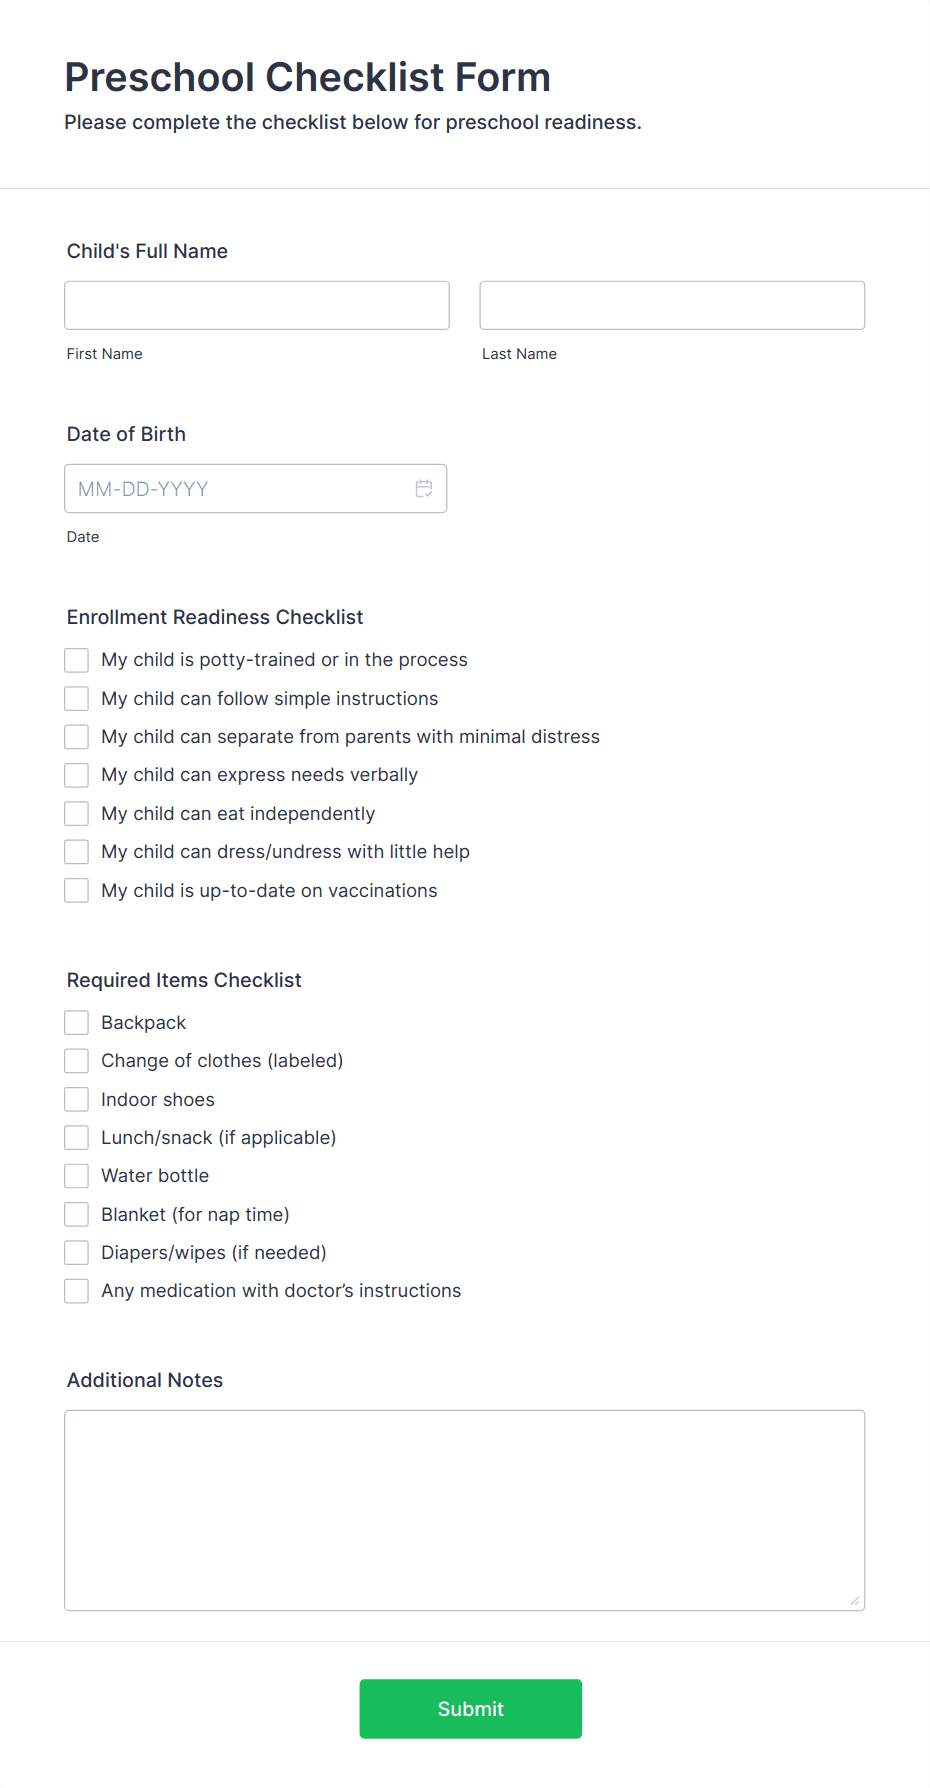Mark the Water bottle checkbox
This screenshot has height=1788, width=930.
tap(77, 1175)
